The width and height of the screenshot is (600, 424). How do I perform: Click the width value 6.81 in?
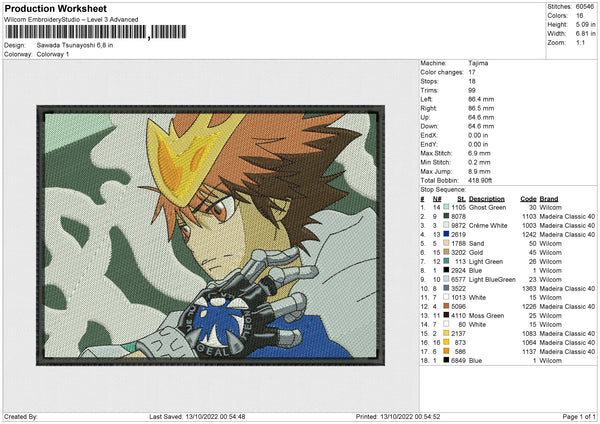point(585,34)
